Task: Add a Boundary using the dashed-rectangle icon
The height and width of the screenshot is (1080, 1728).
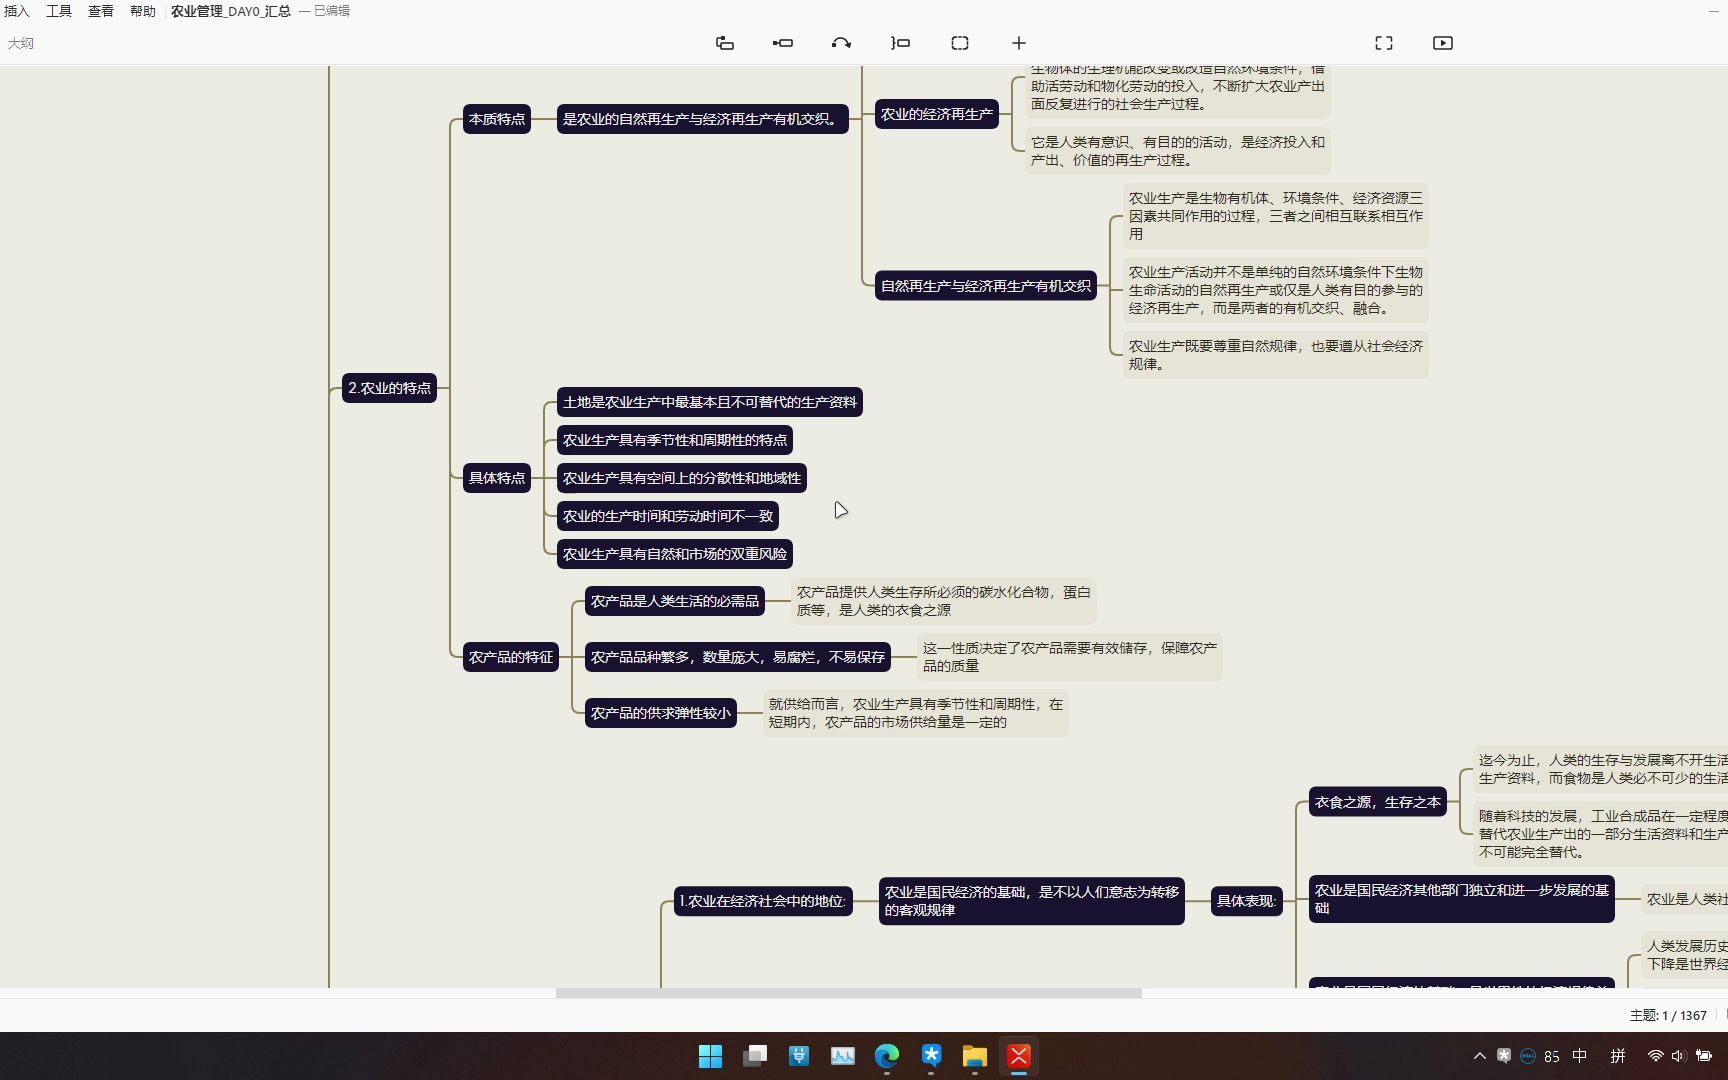Action: pyautogui.click(x=960, y=43)
